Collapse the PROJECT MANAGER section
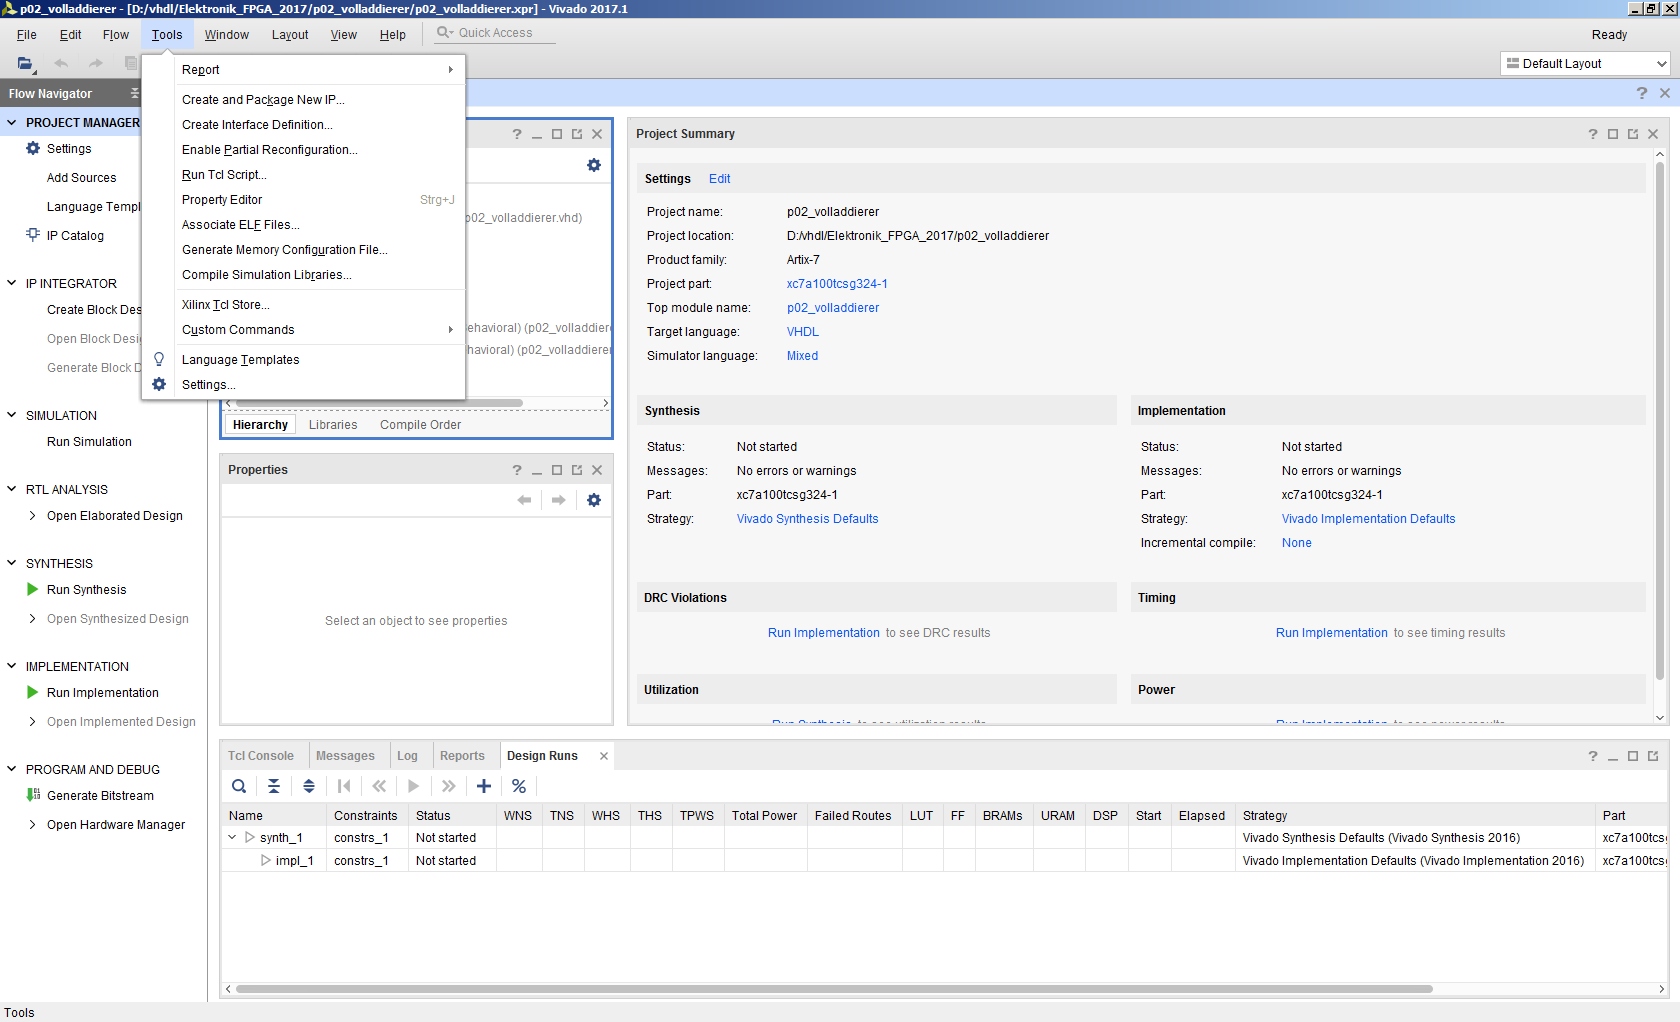The image size is (1680, 1022). coord(12,122)
